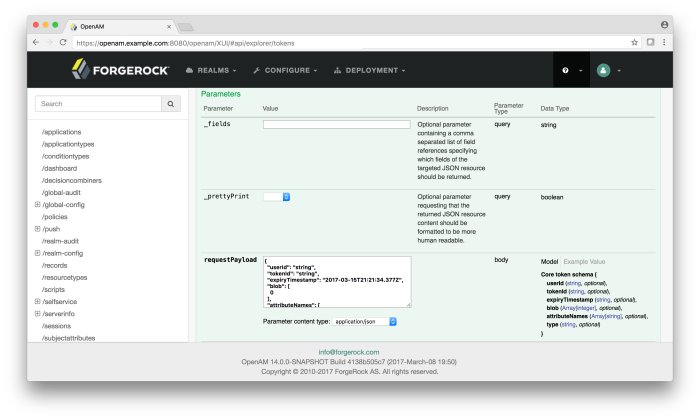Expand the /realm-config node
The image size is (700, 420).
tap(38, 253)
